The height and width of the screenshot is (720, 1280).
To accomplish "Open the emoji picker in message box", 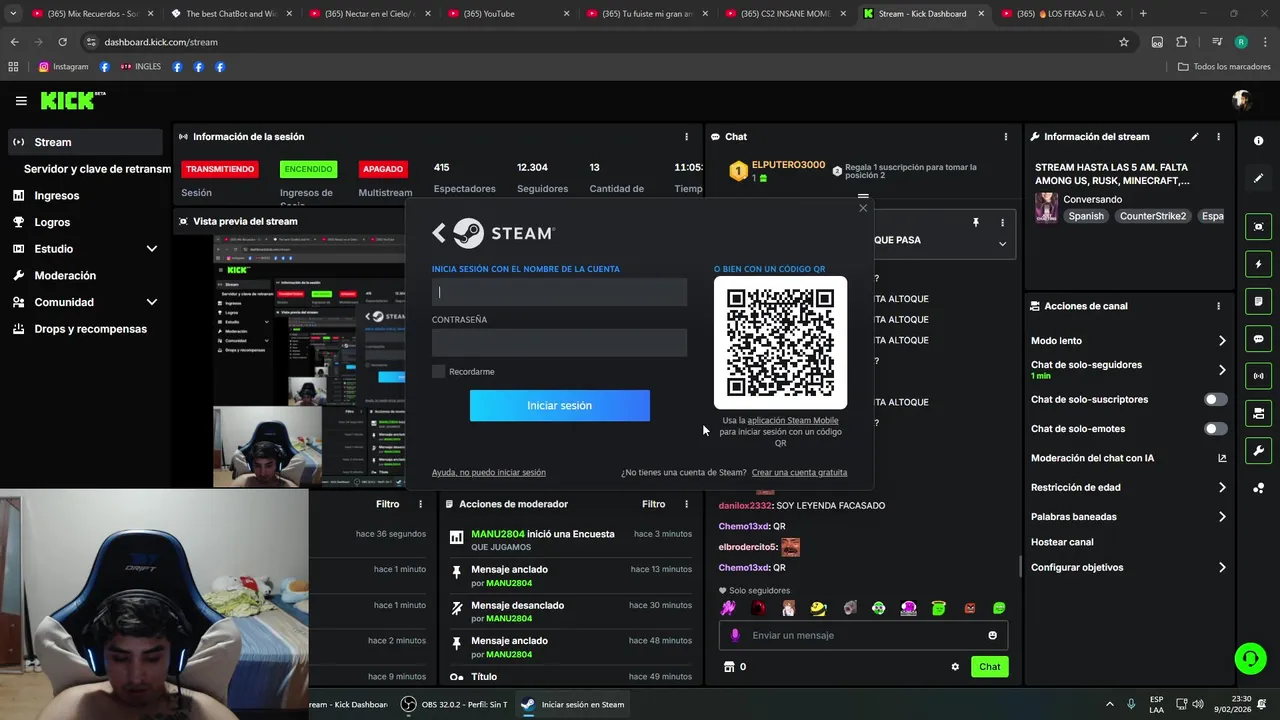I will (992, 635).
